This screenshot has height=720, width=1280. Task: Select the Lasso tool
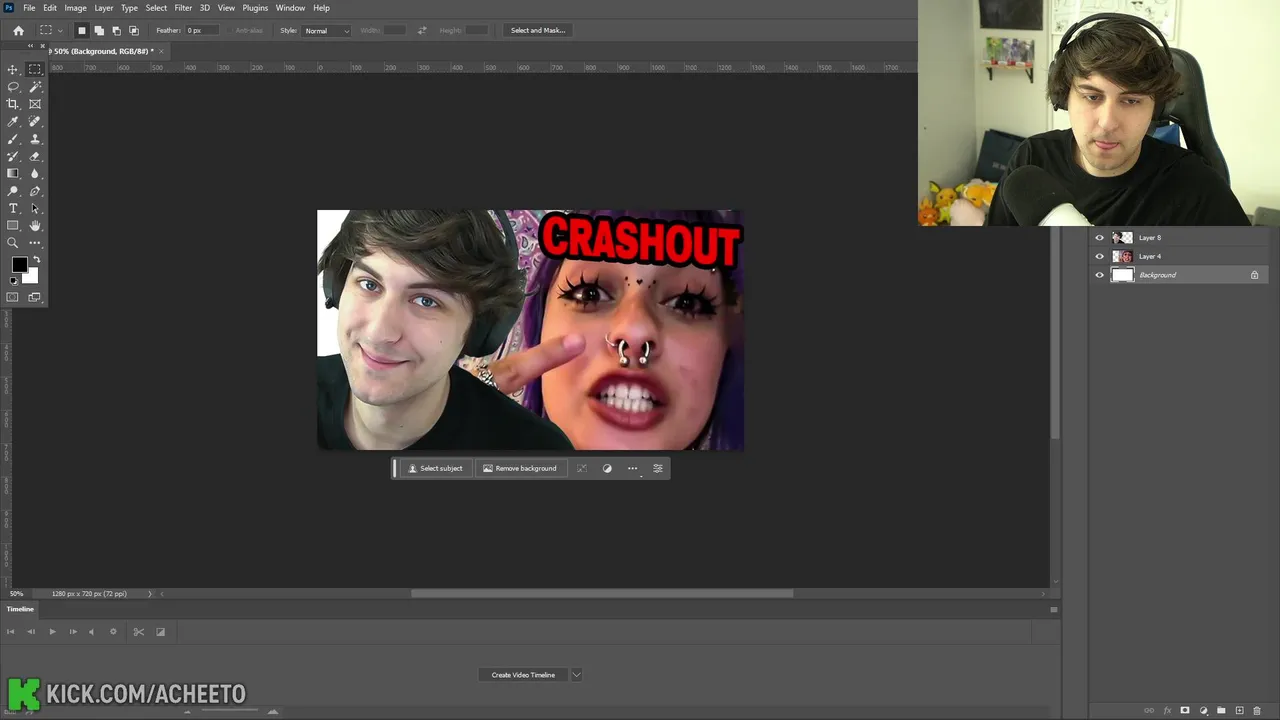(x=13, y=87)
